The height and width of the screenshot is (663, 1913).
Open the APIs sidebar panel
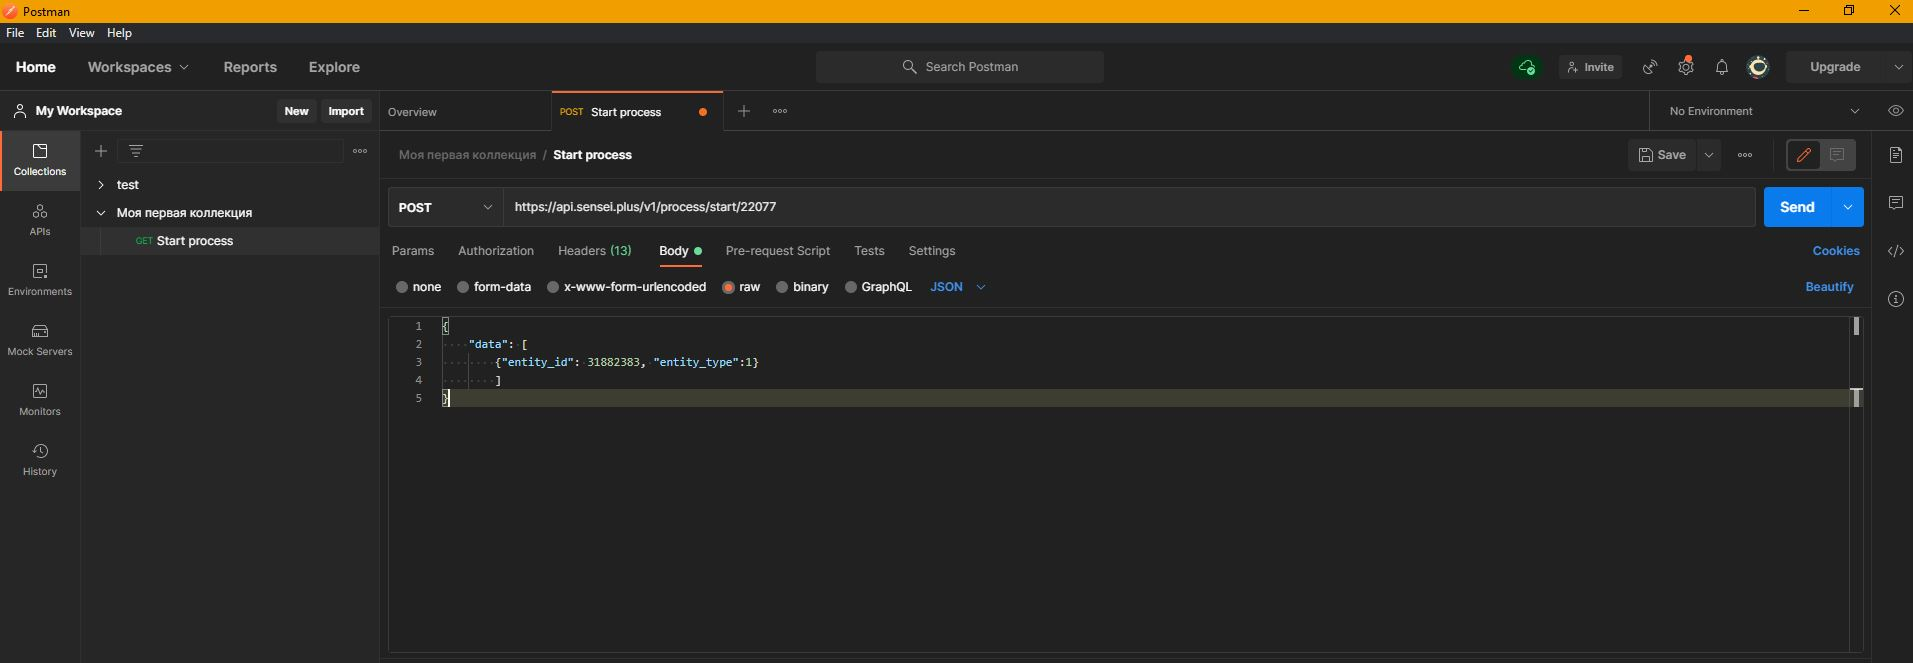point(40,220)
